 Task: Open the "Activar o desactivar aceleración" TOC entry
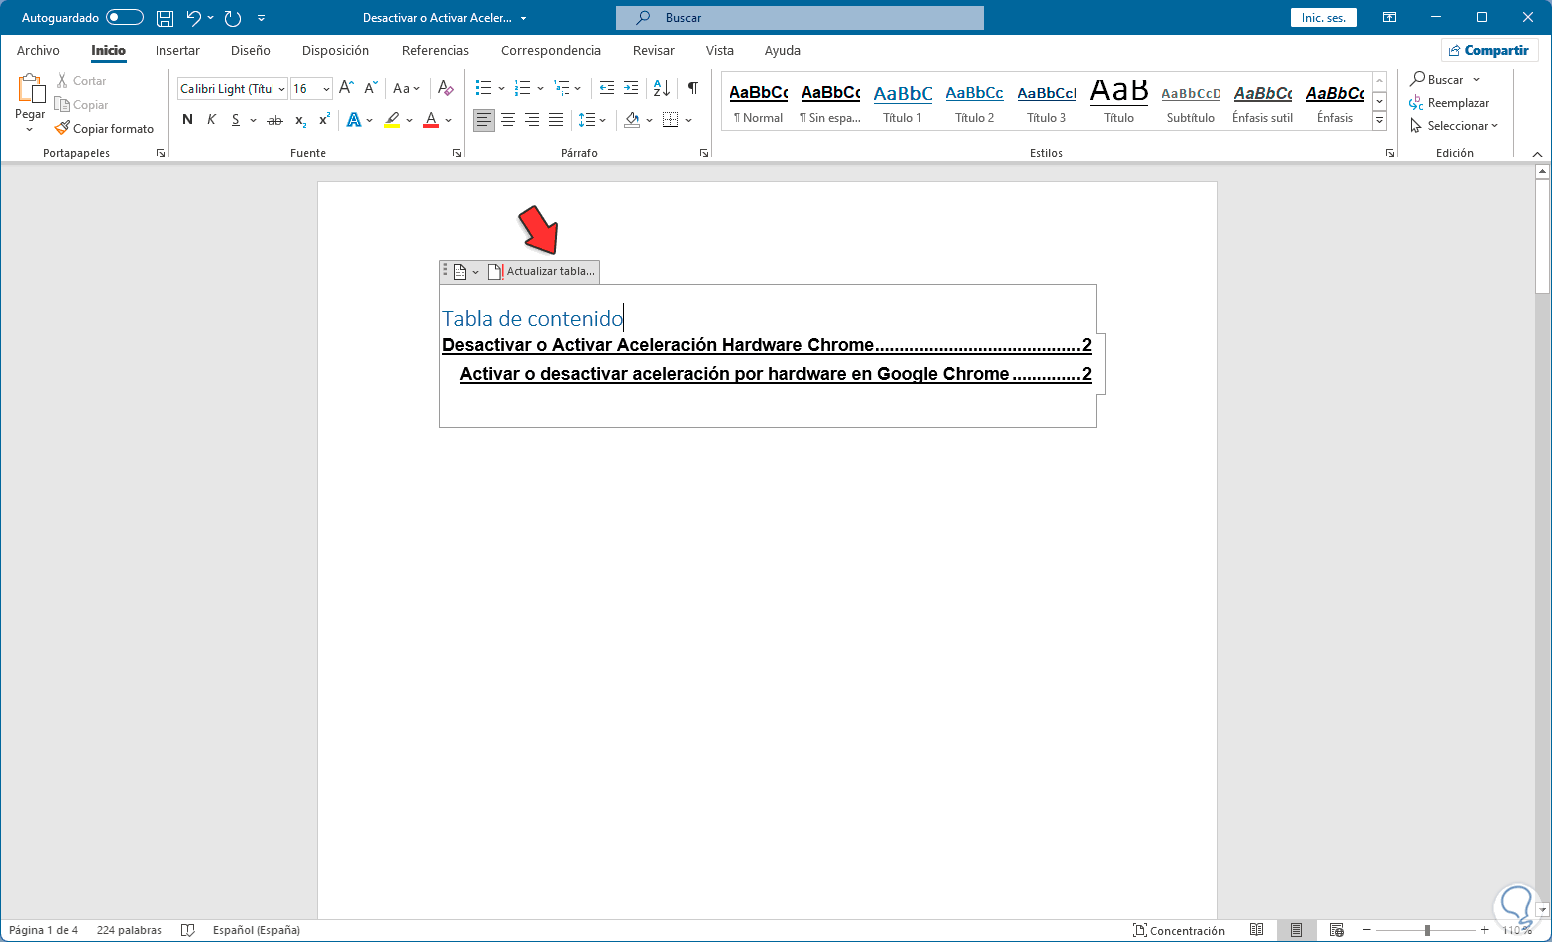[775, 374]
